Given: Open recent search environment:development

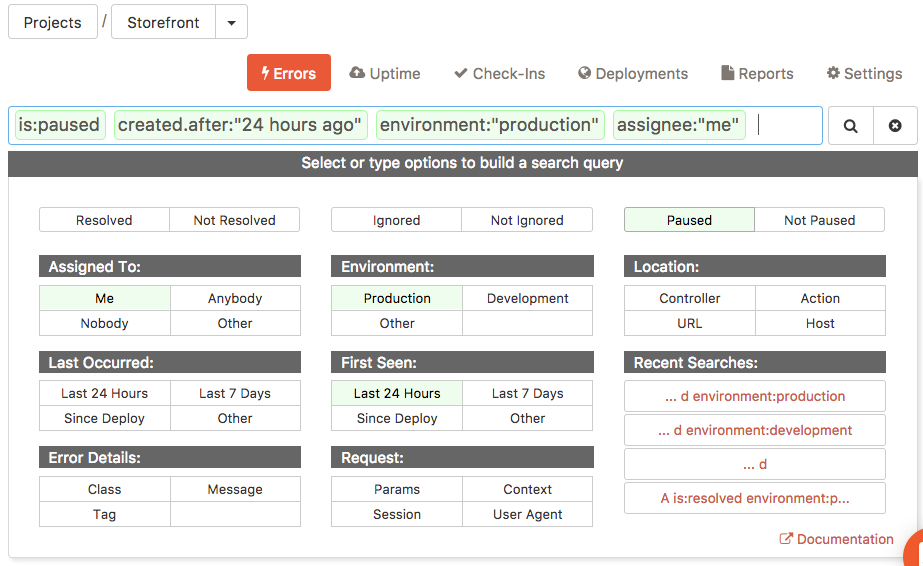Looking at the screenshot, I should (755, 430).
